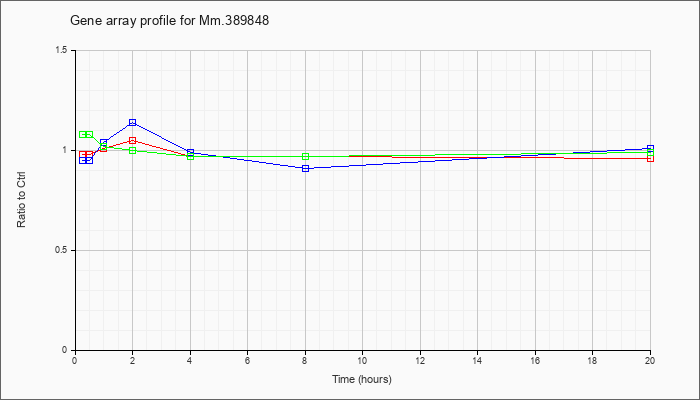
Task: Click the 10 tick label on the time axis
Action: [362, 360]
